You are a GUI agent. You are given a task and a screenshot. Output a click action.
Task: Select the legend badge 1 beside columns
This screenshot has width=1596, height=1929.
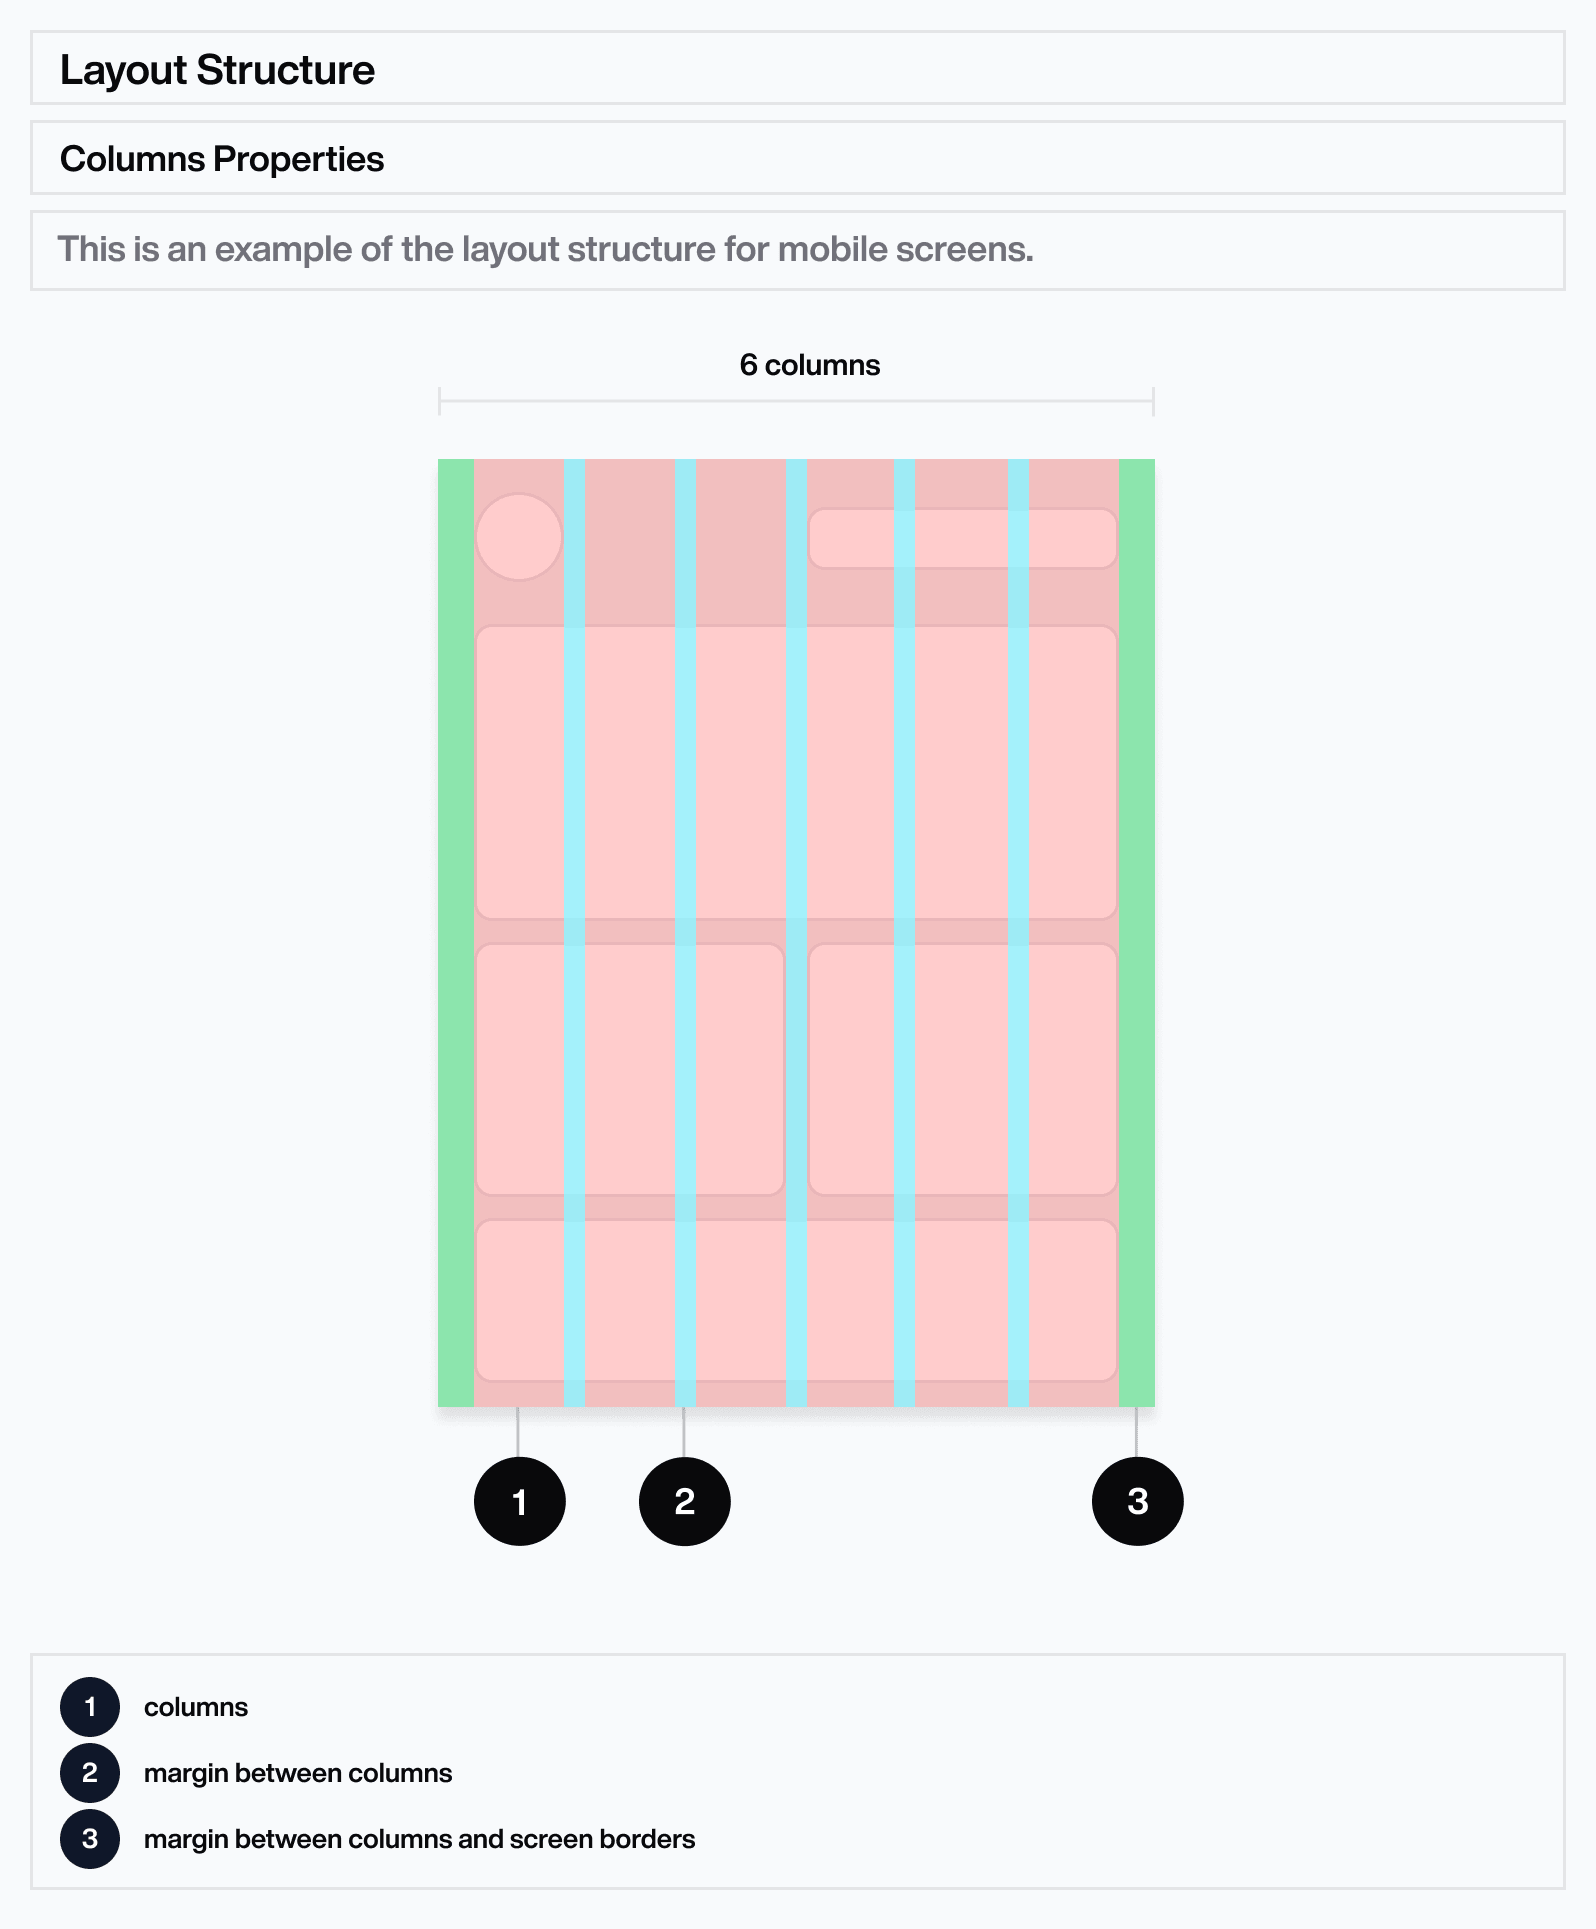(x=90, y=1706)
